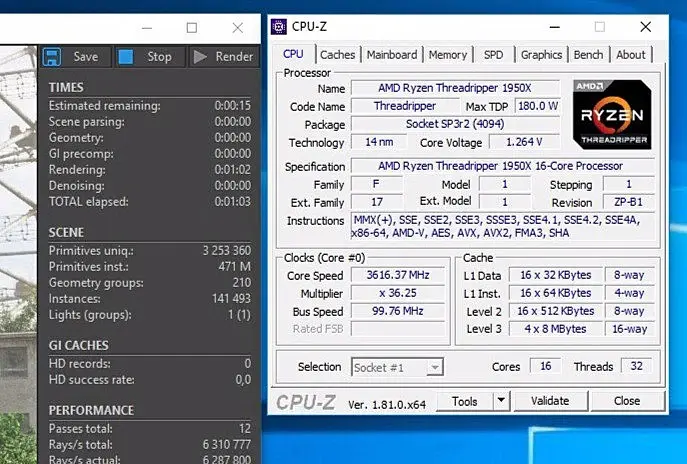Screen dimensions: 687x464
Task: Open the Mainboard tab
Action: coord(392,55)
